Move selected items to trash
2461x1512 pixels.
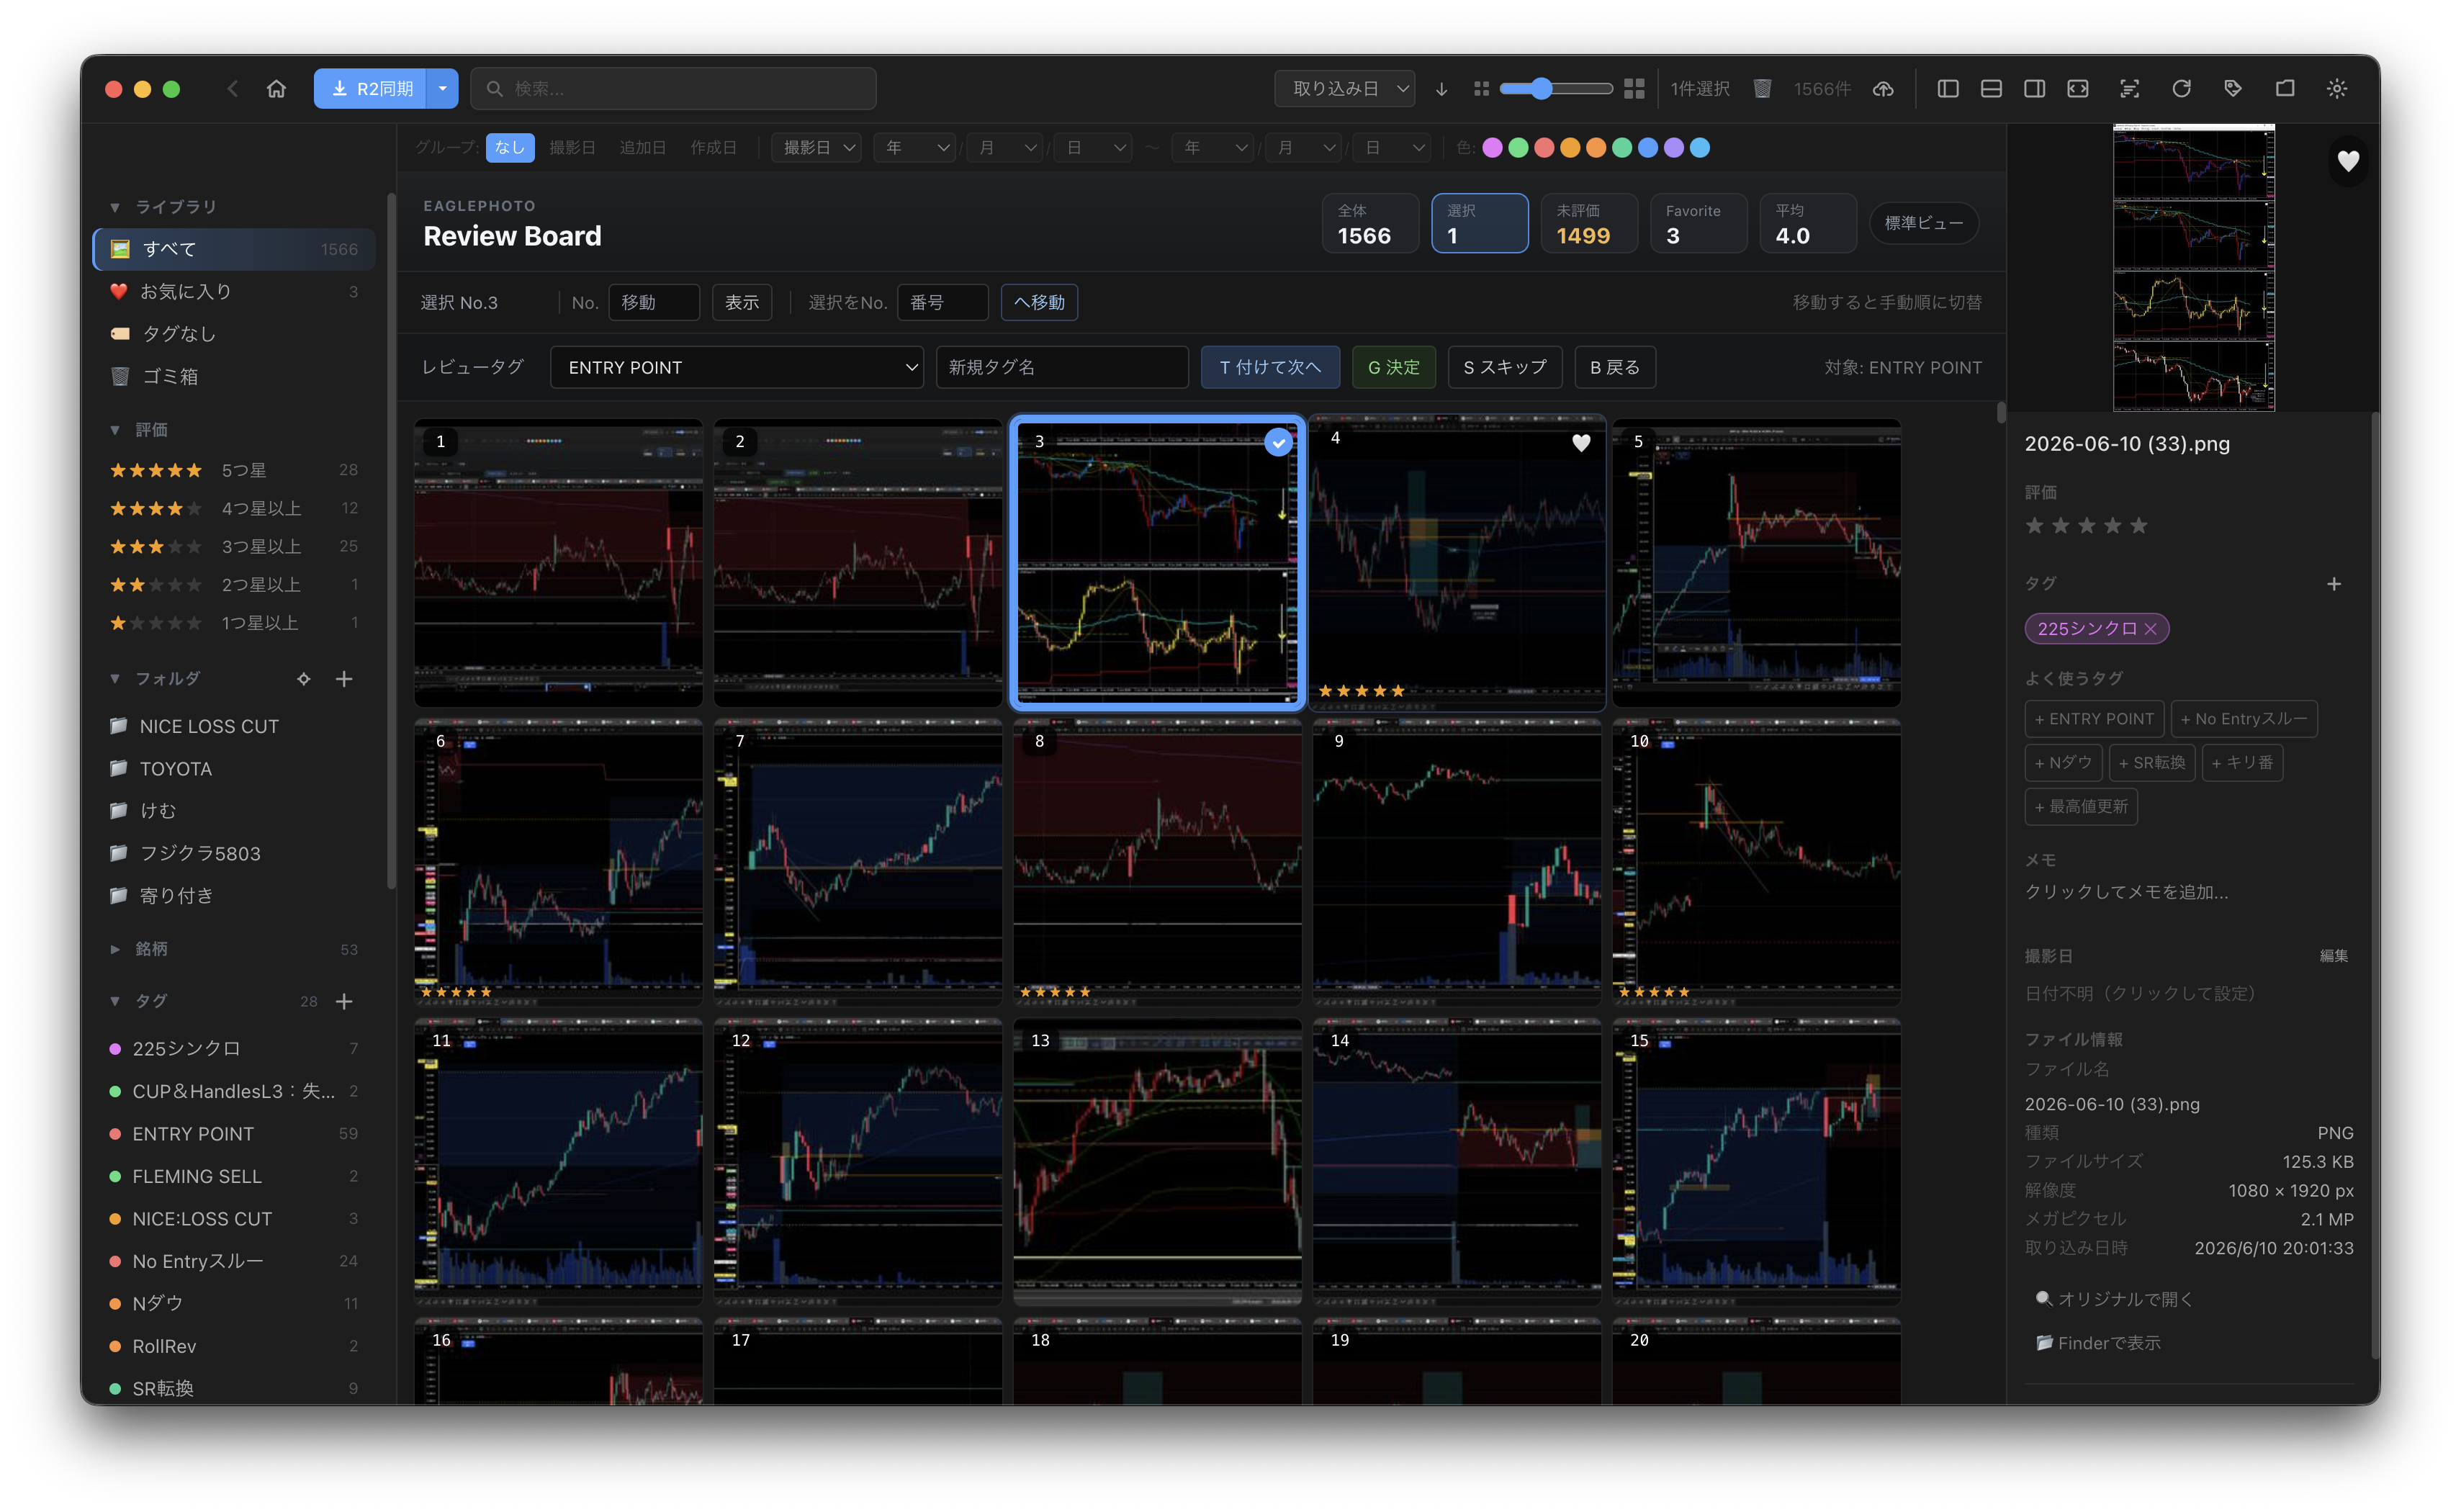click(1762, 89)
